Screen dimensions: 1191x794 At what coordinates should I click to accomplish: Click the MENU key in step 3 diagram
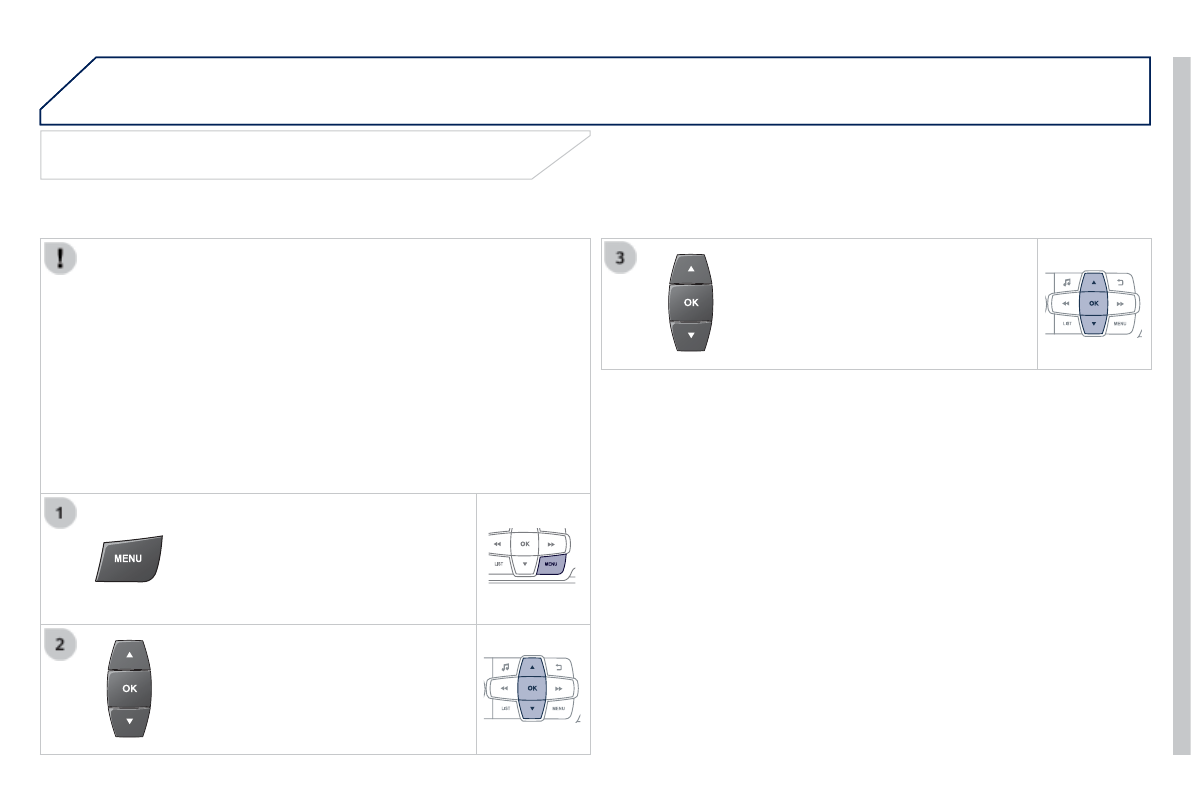coord(1119,324)
